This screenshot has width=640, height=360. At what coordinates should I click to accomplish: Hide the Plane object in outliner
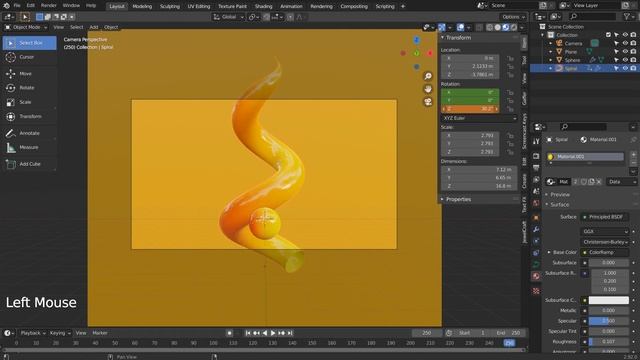[x=625, y=52]
